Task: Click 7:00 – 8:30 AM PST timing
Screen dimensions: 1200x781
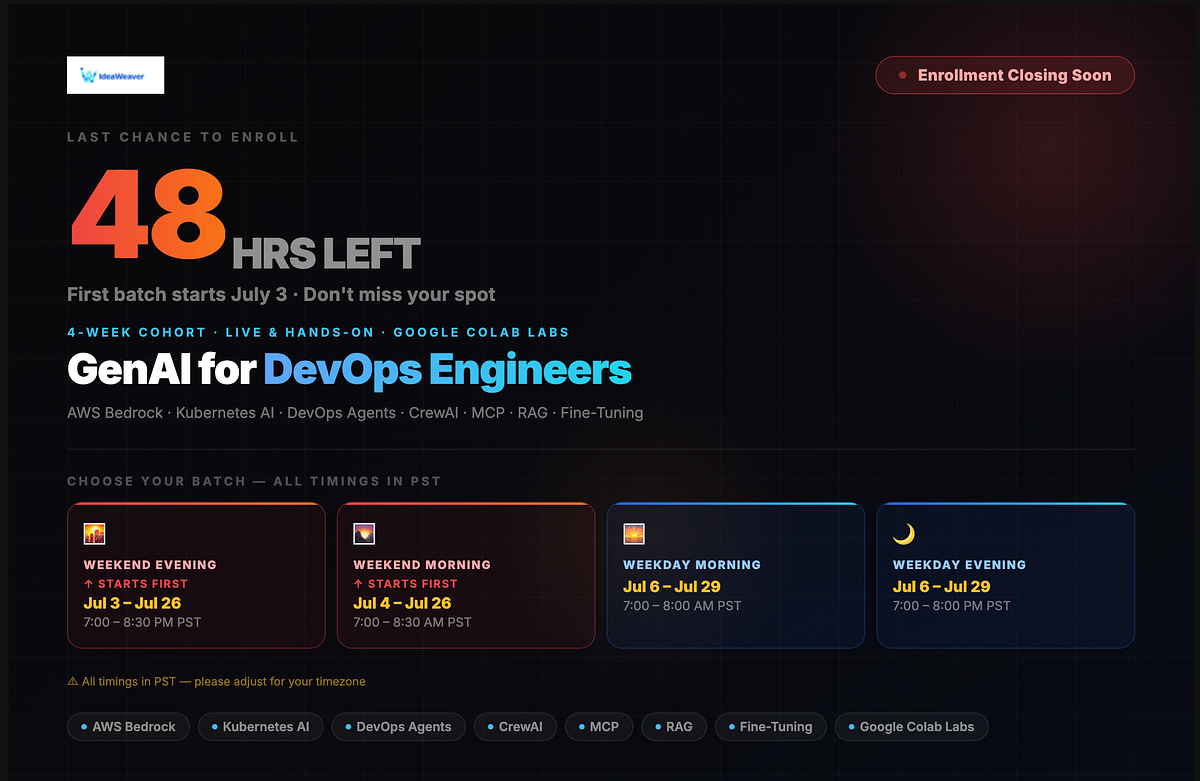Action: (412, 622)
